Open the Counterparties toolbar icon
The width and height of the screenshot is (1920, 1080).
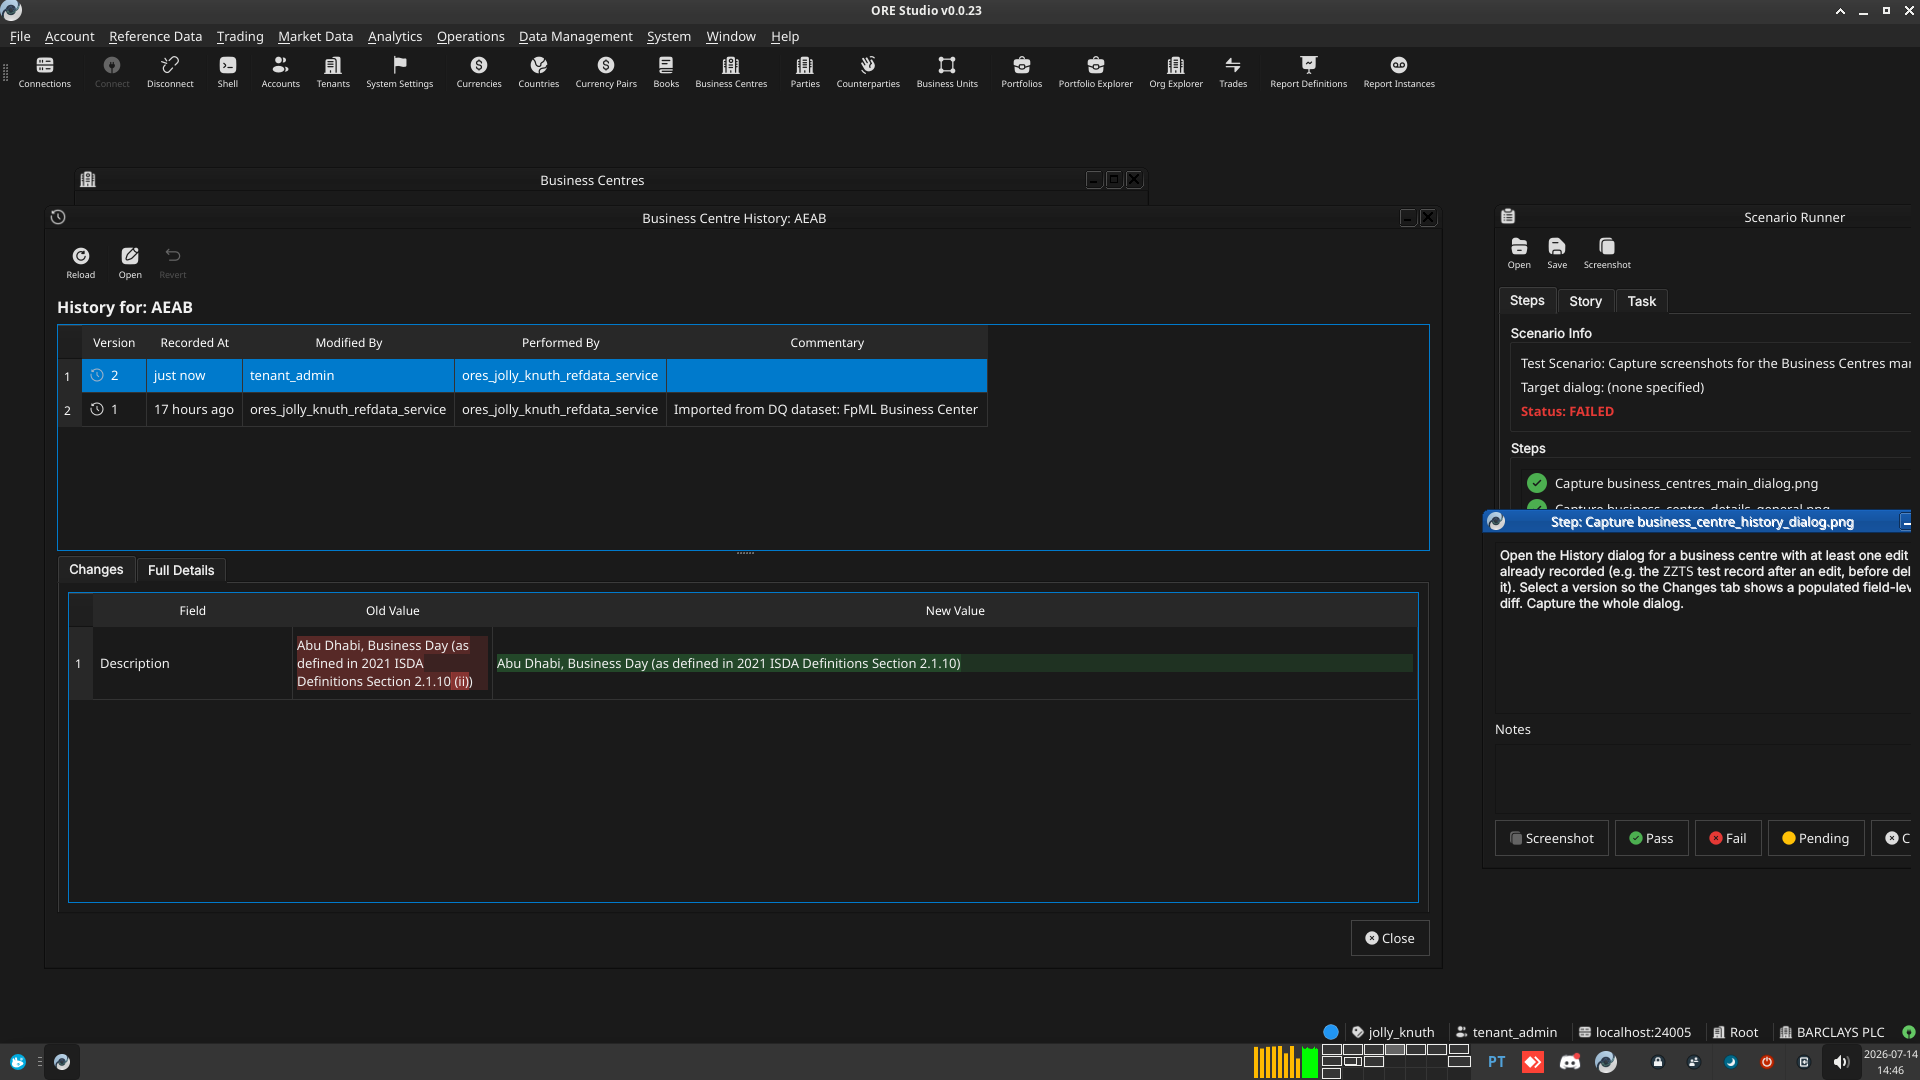[868, 72]
